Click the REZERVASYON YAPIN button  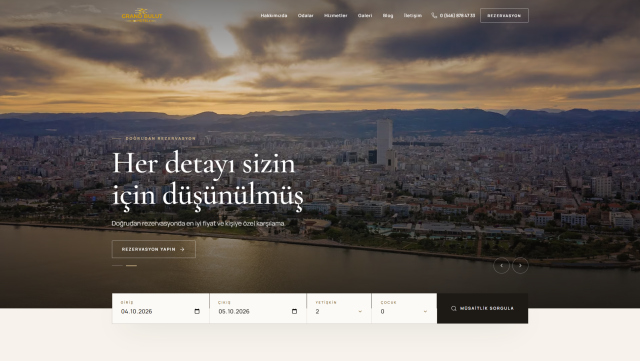153,249
